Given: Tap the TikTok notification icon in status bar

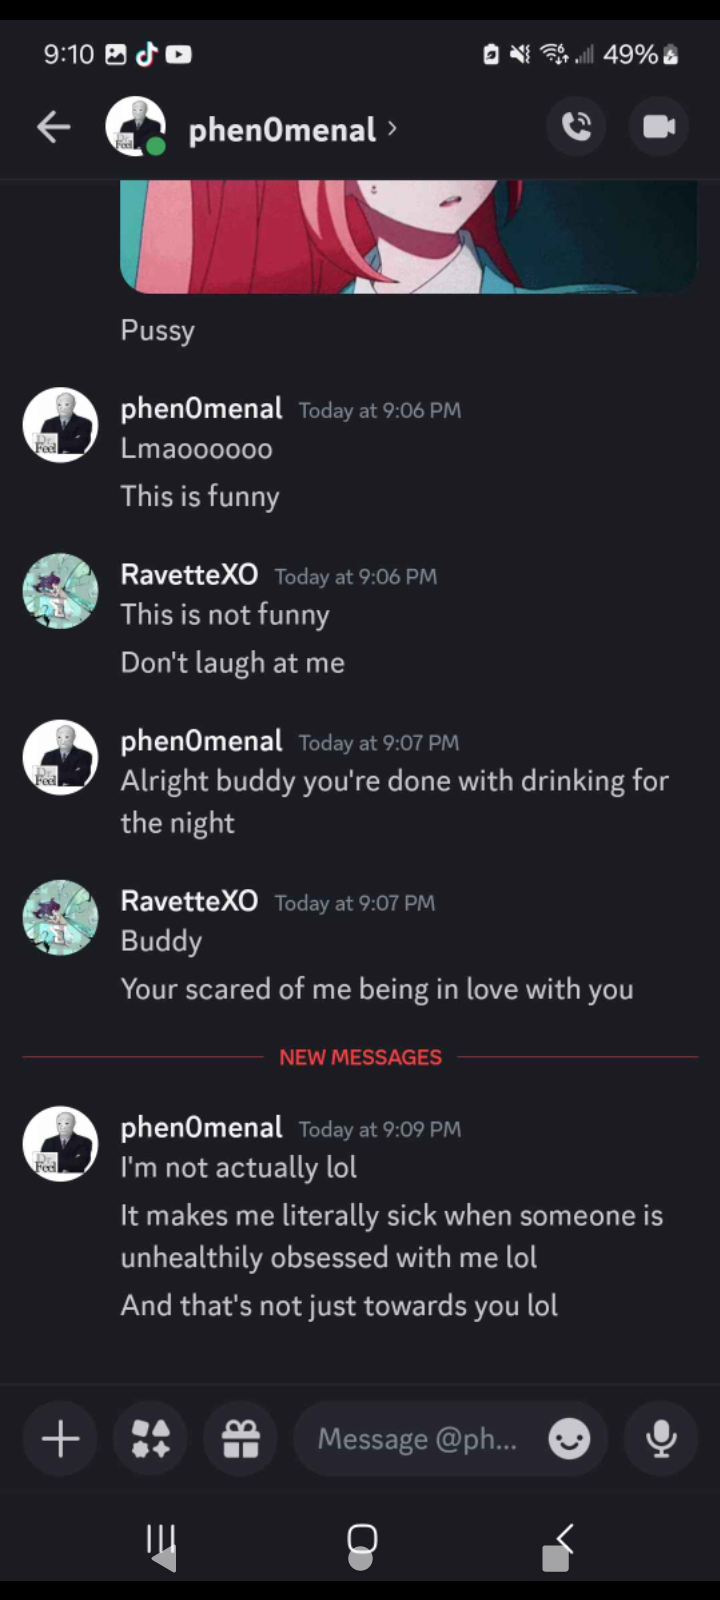Looking at the screenshot, I should 147,54.
